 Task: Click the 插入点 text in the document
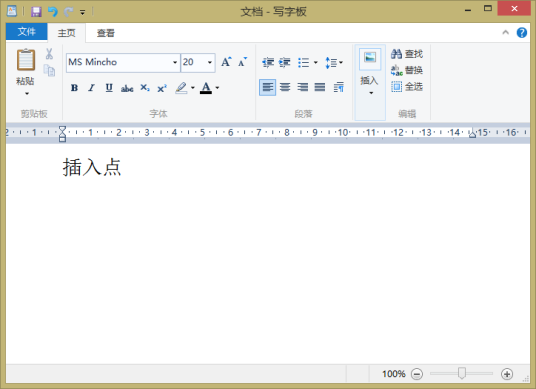(92, 167)
